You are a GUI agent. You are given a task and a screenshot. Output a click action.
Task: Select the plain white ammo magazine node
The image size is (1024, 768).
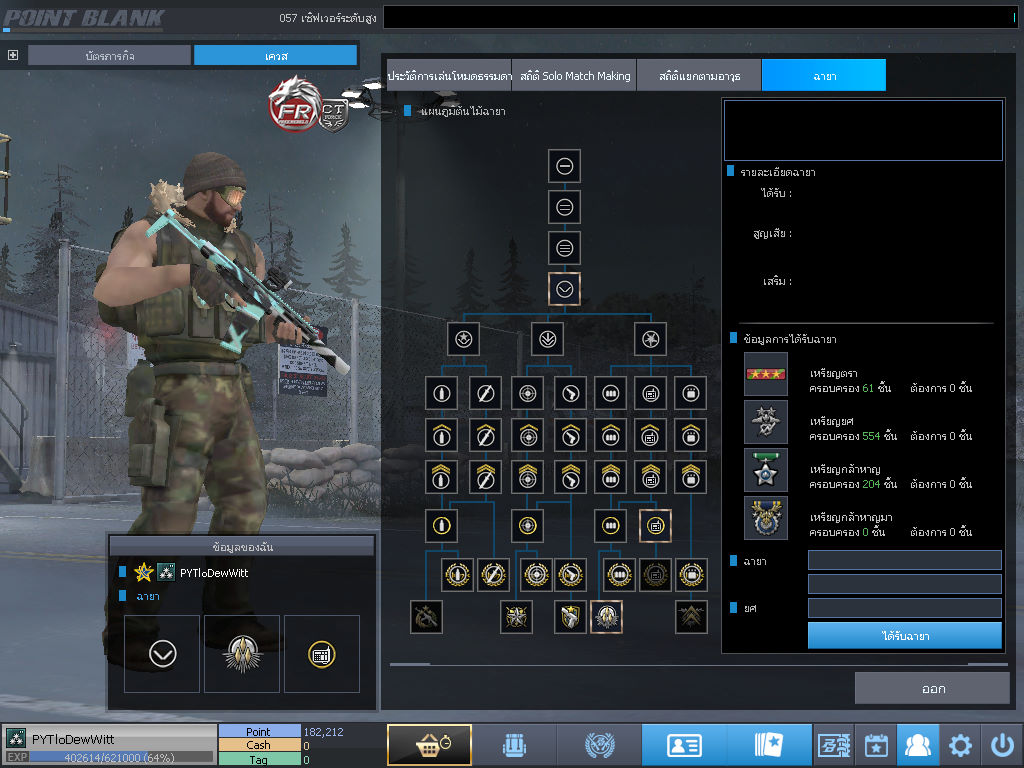[611, 393]
